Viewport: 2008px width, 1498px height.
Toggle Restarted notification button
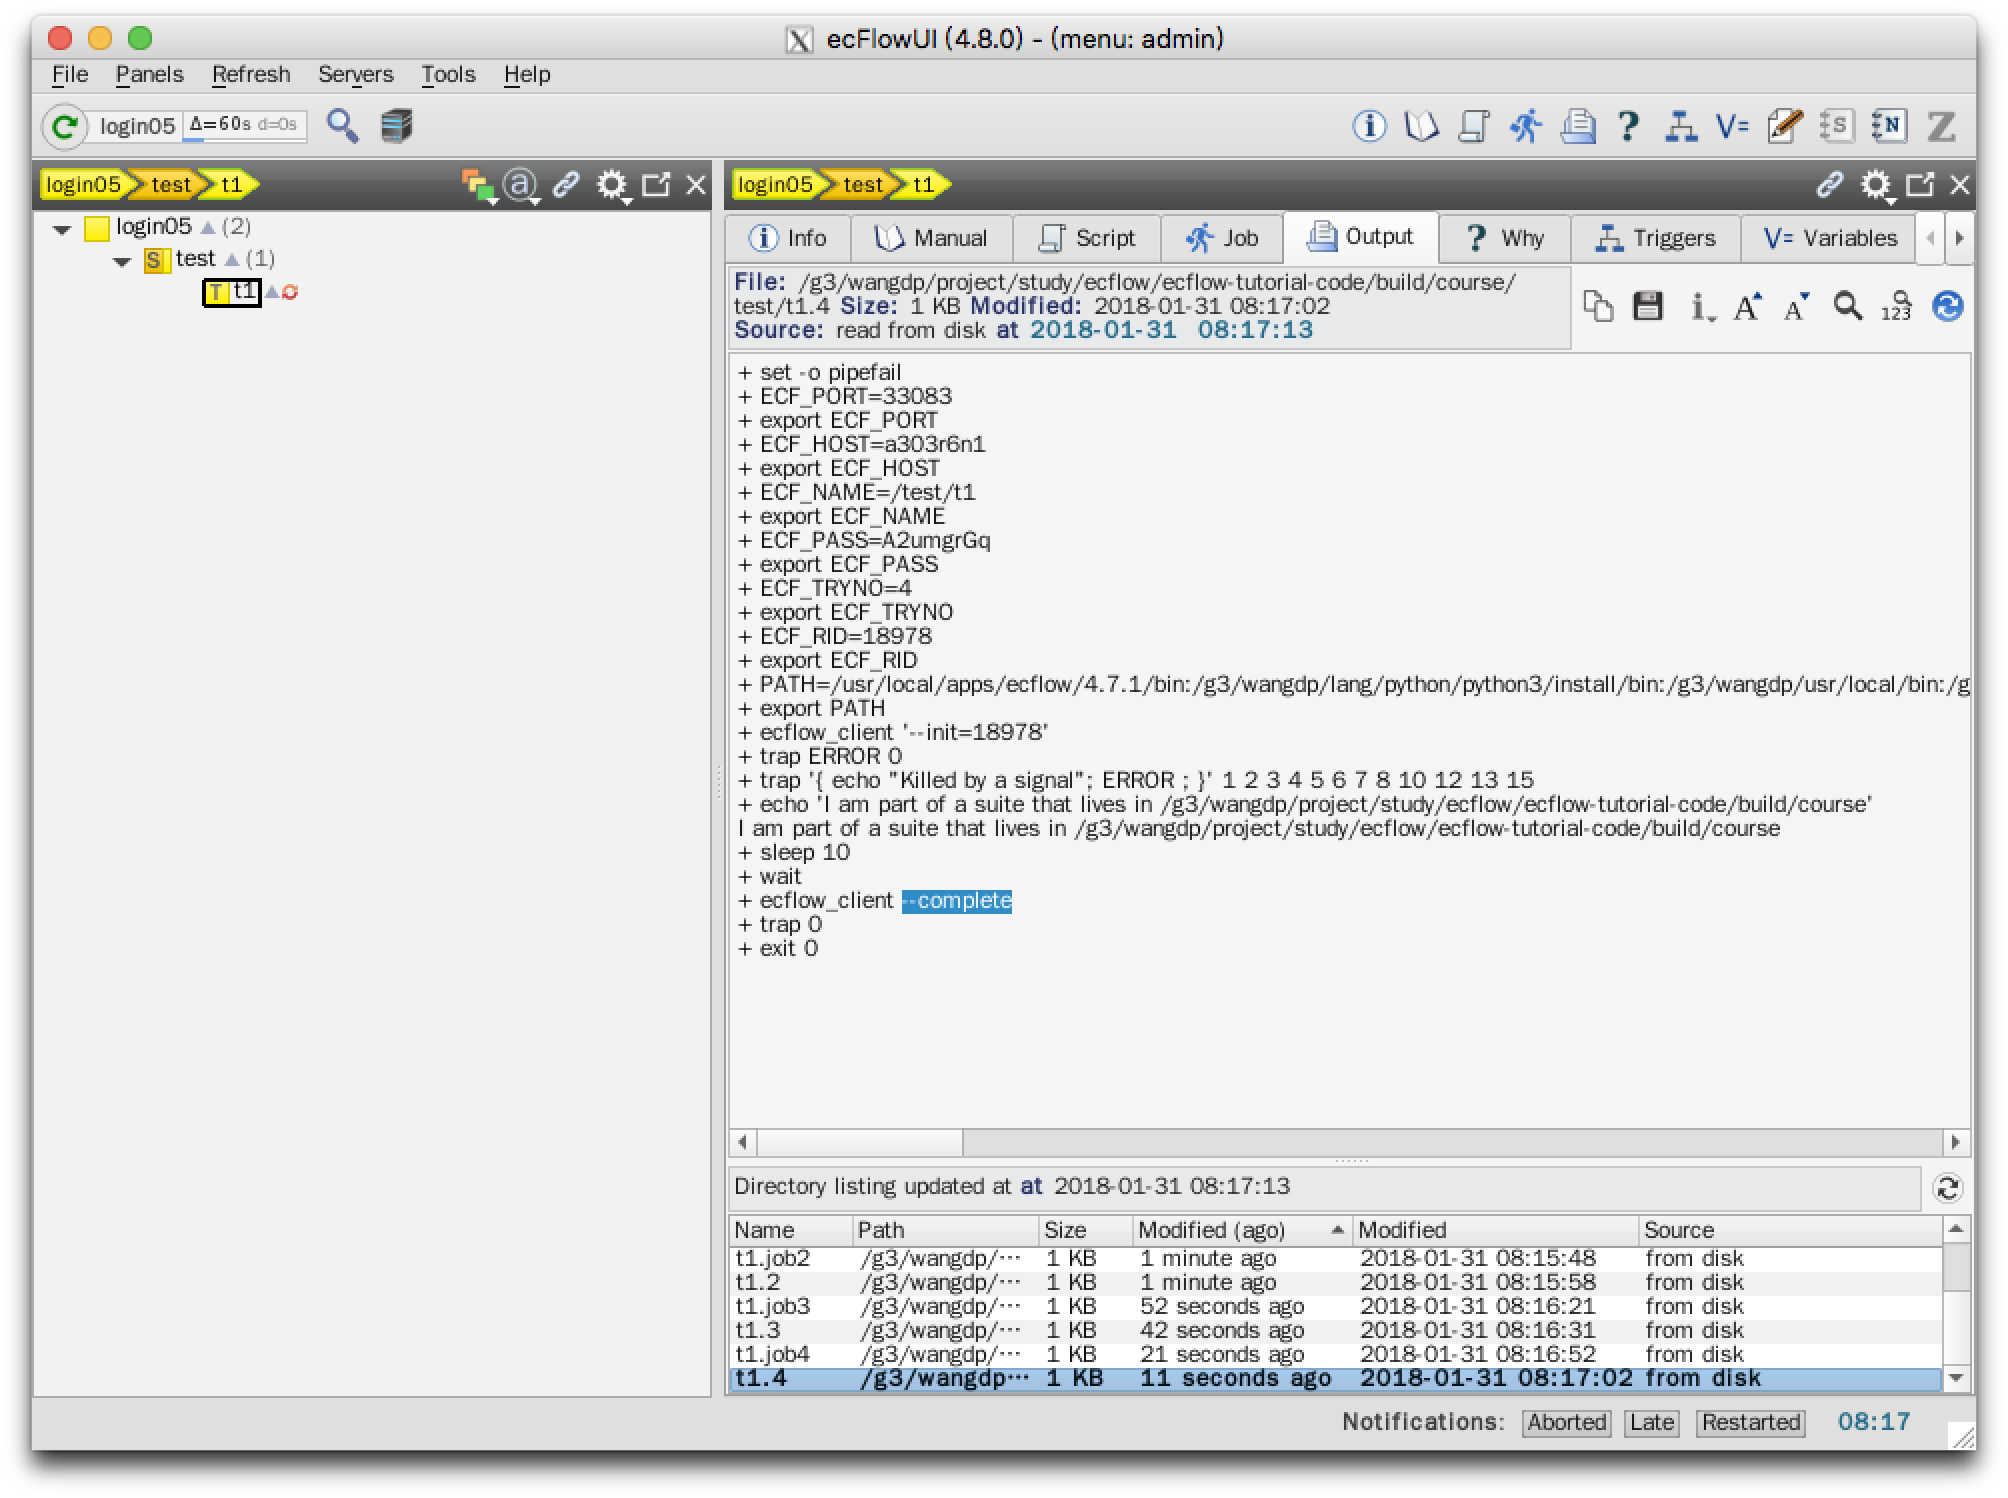[x=1750, y=1422]
